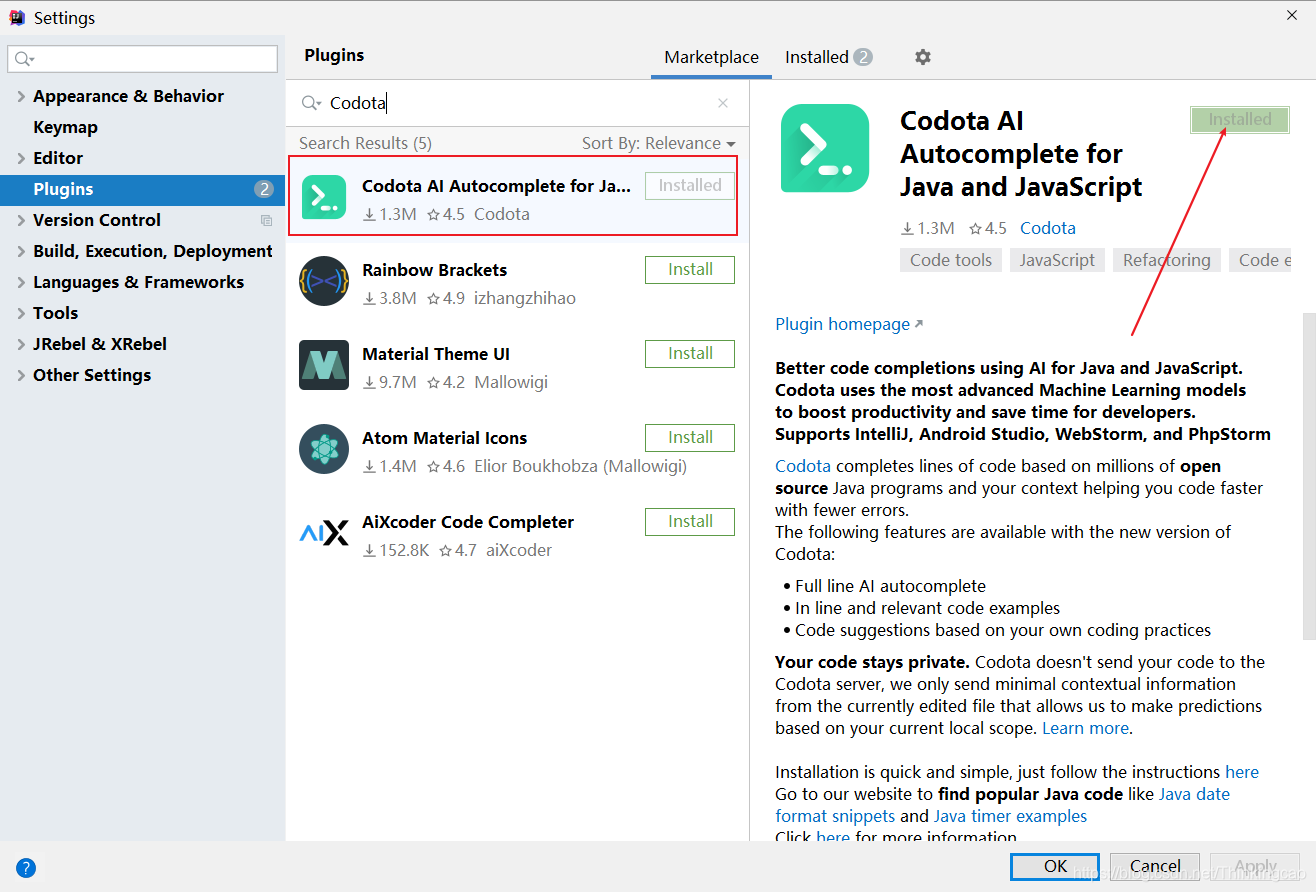Select Plugins in settings tree
1316x892 pixels.
click(x=142, y=189)
